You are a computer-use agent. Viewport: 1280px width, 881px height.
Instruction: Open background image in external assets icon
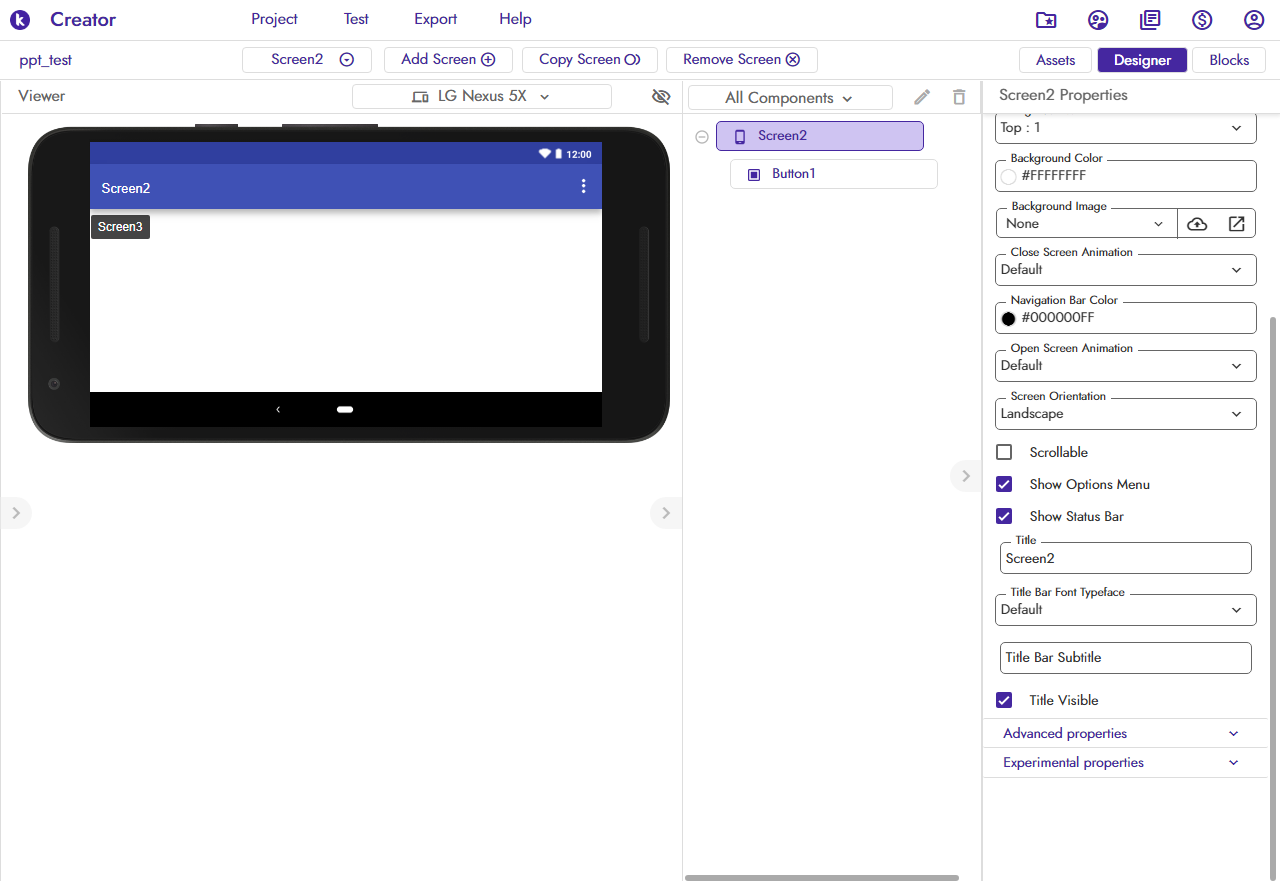(1236, 224)
